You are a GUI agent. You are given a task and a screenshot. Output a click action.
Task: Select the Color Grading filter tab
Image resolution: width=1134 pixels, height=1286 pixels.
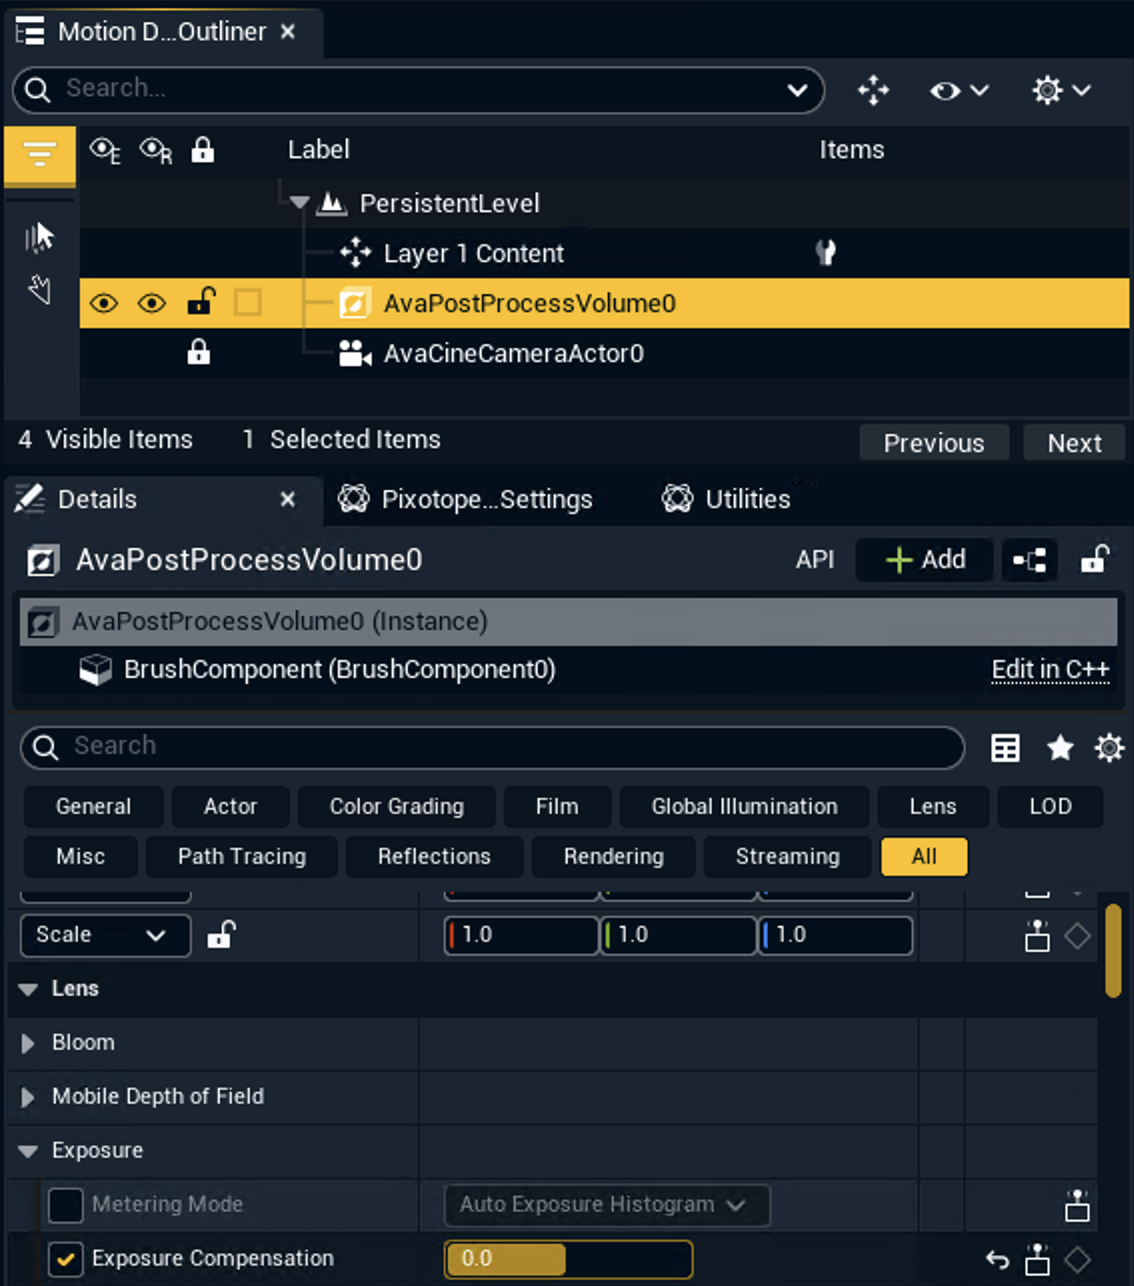click(x=396, y=806)
